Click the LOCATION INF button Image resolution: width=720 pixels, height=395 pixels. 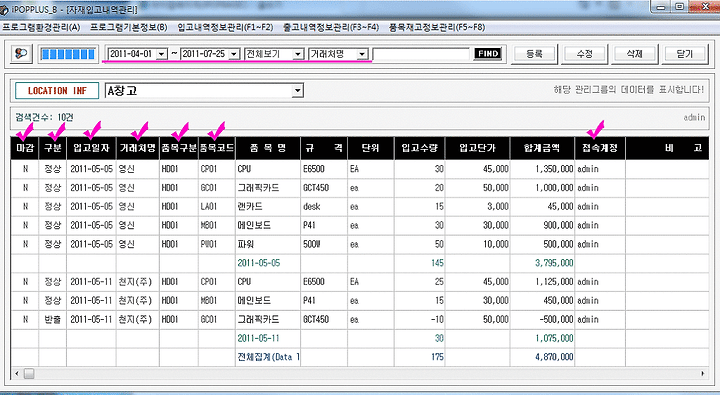tap(57, 90)
